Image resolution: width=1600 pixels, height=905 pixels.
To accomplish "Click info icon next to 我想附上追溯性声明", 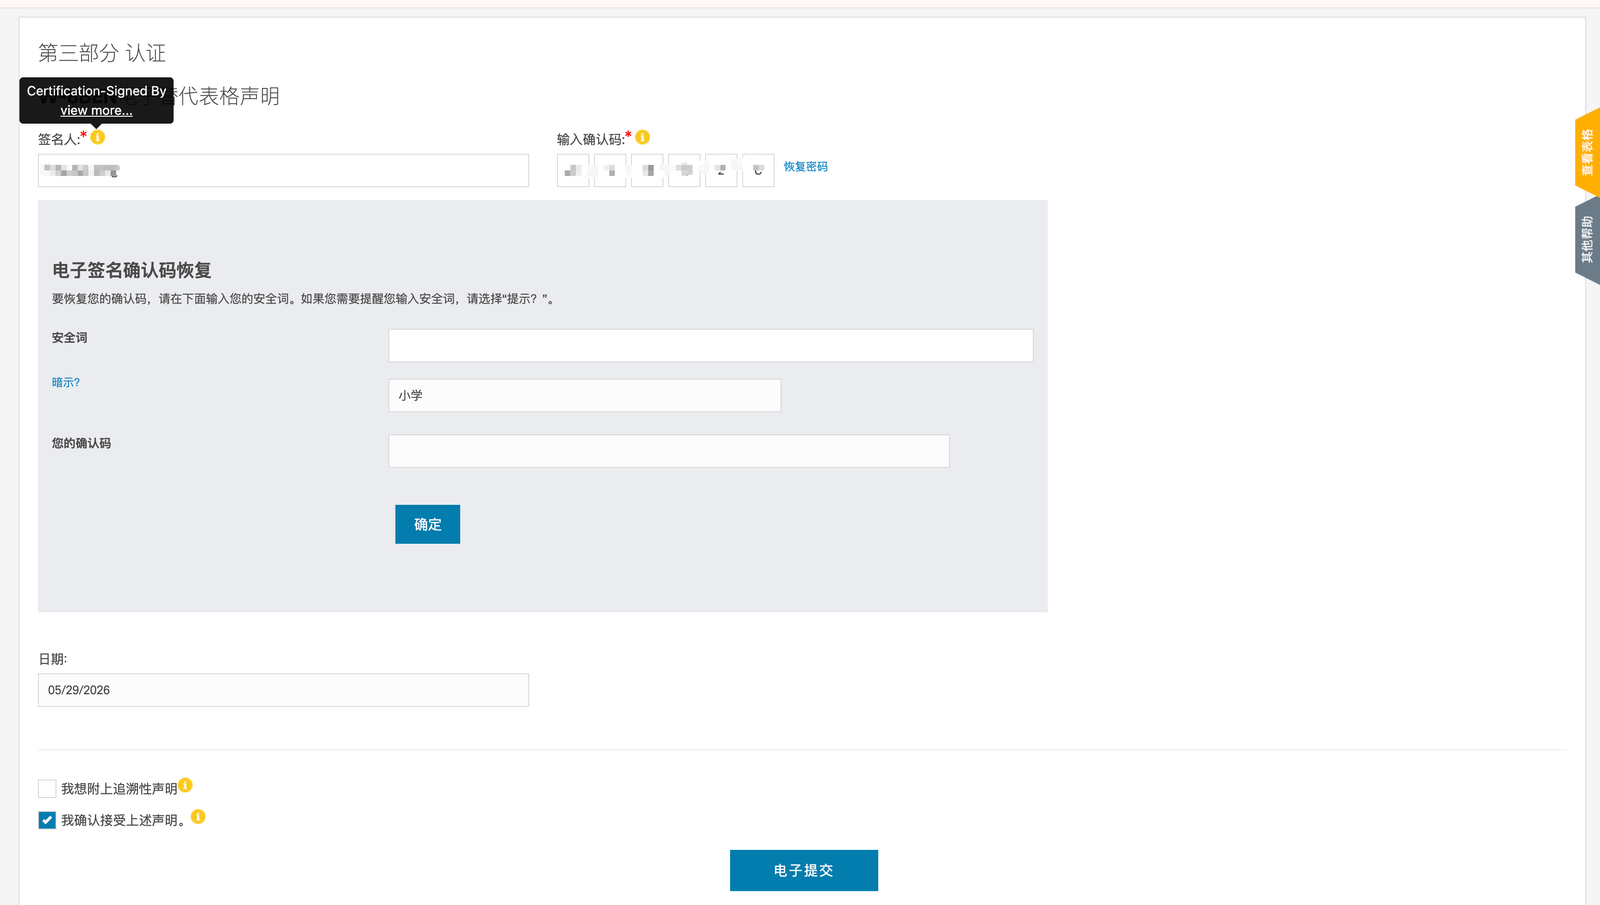I will (x=185, y=785).
